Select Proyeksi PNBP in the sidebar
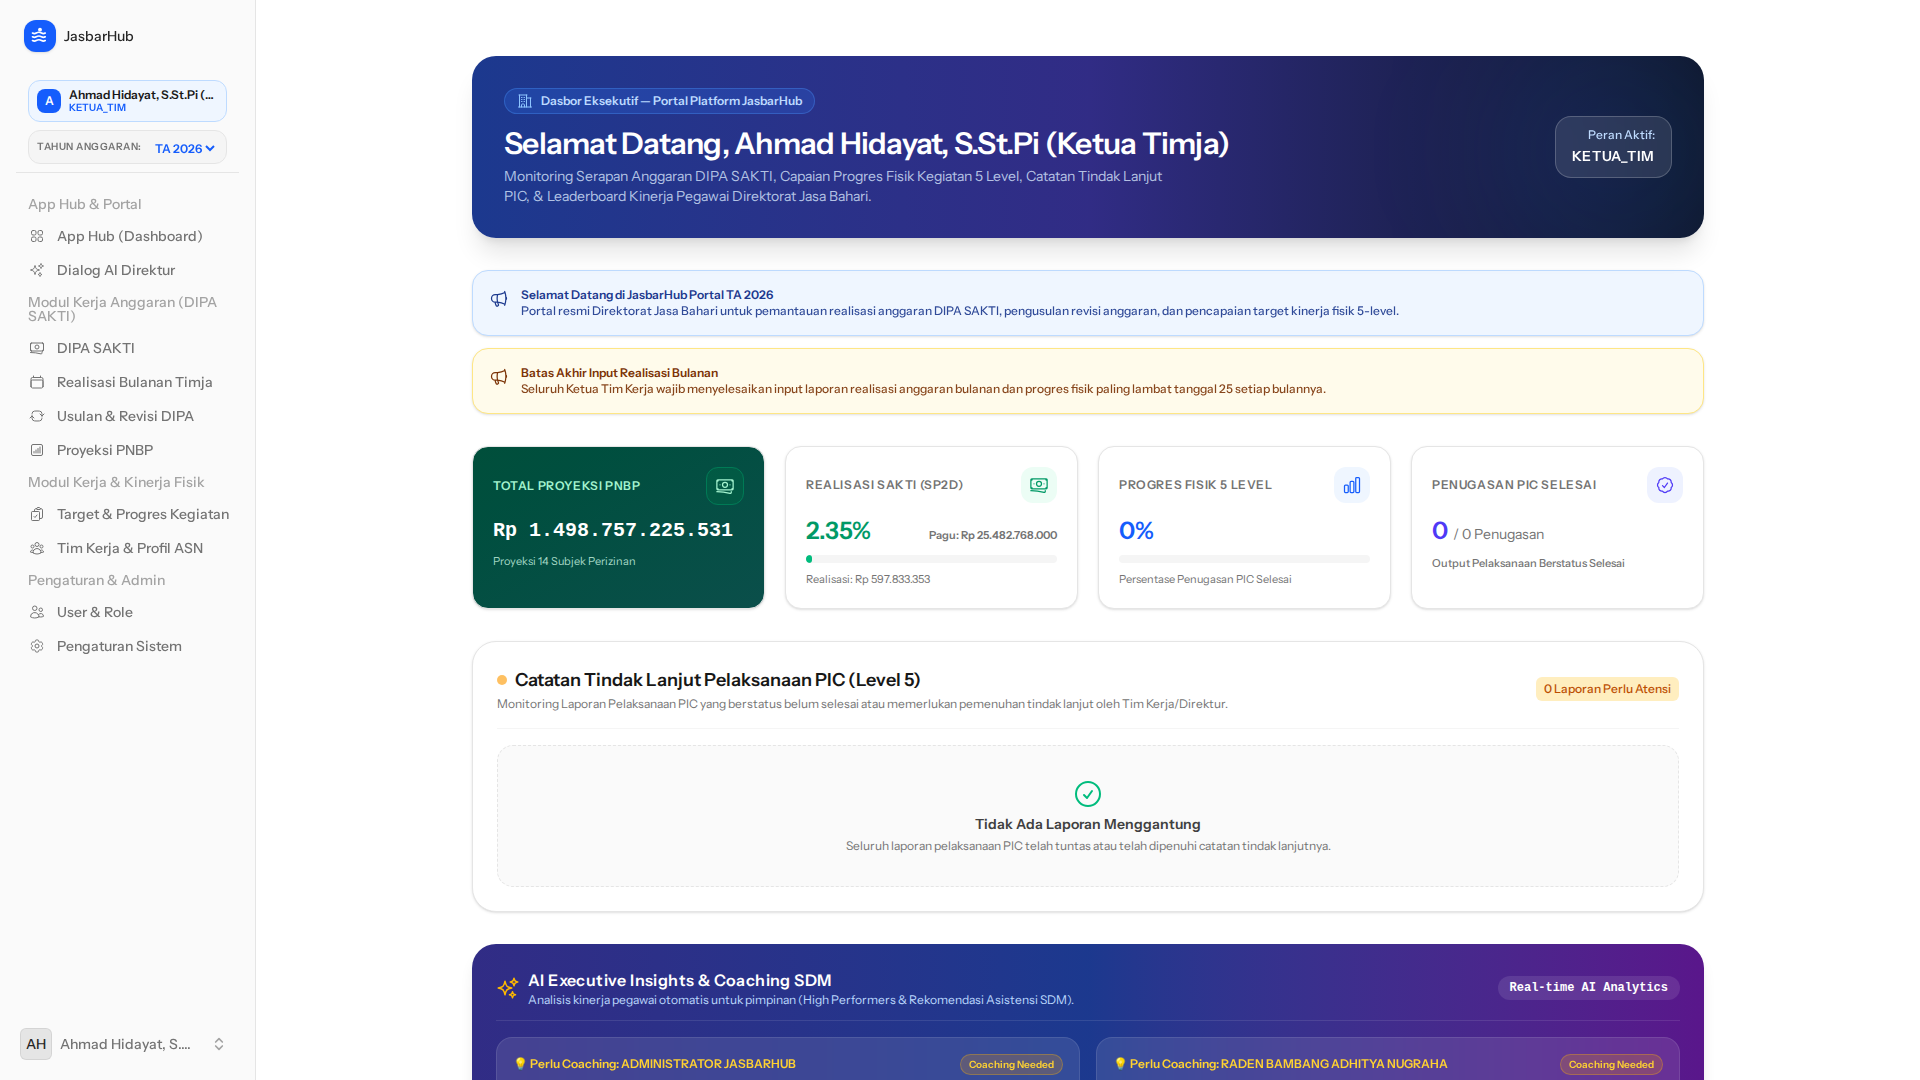The image size is (1920, 1080). click(128, 450)
